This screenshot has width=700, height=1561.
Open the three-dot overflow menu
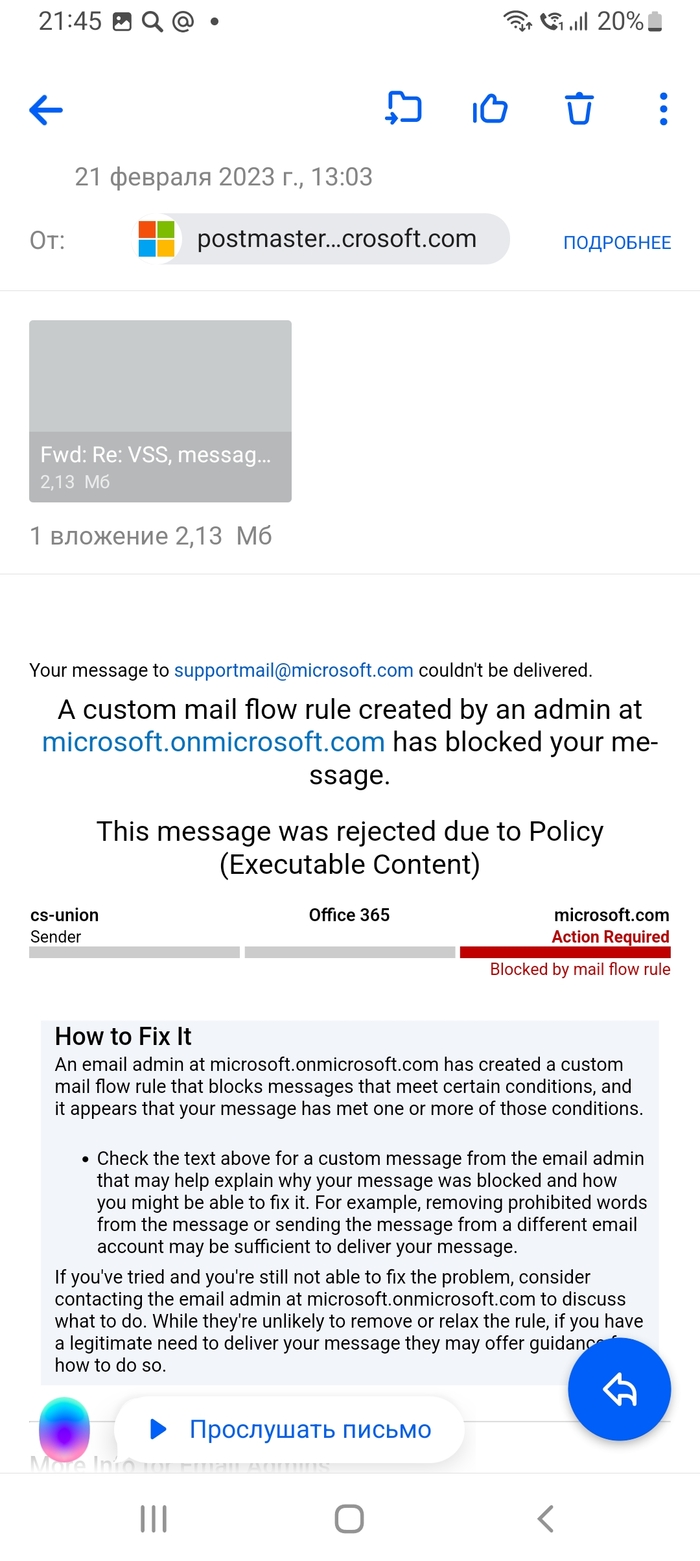(663, 109)
